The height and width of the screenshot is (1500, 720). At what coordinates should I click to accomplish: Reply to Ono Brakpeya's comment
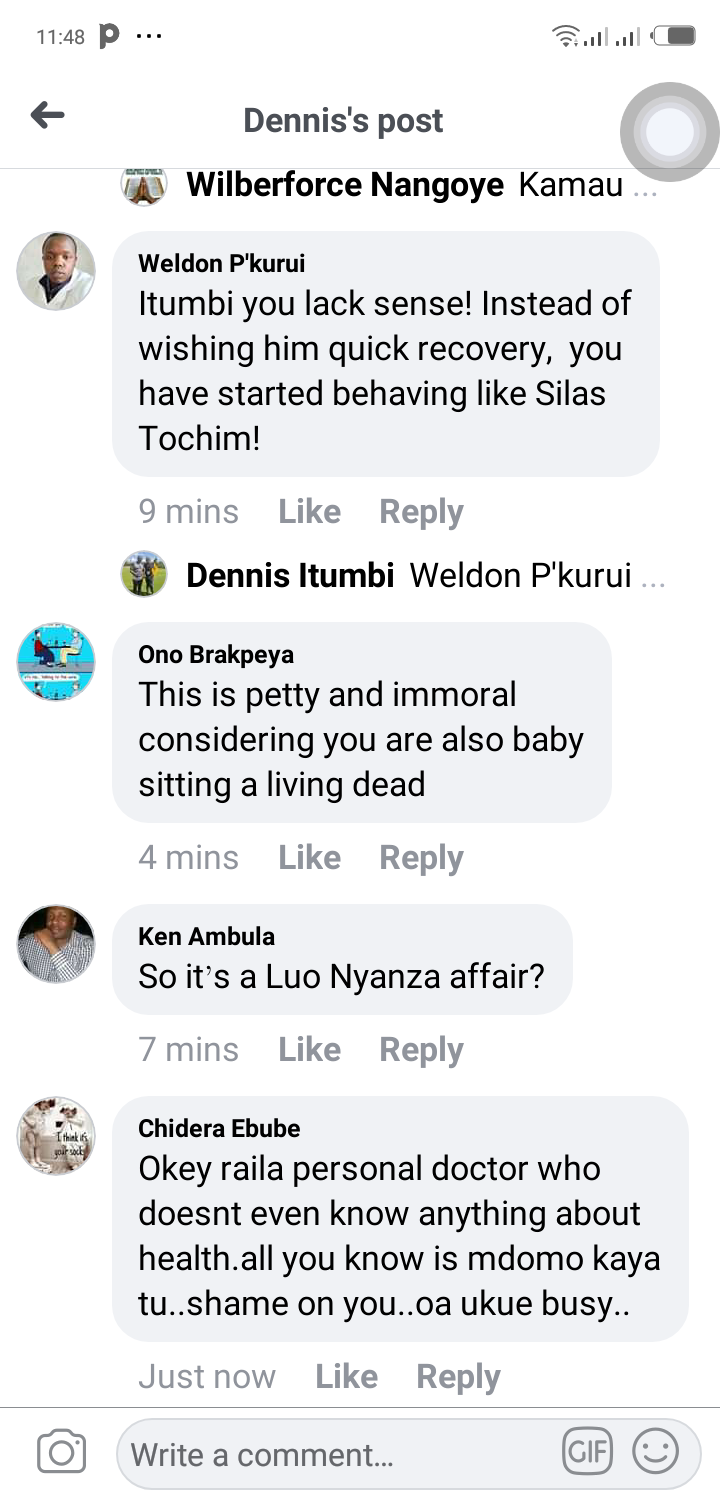point(421,858)
